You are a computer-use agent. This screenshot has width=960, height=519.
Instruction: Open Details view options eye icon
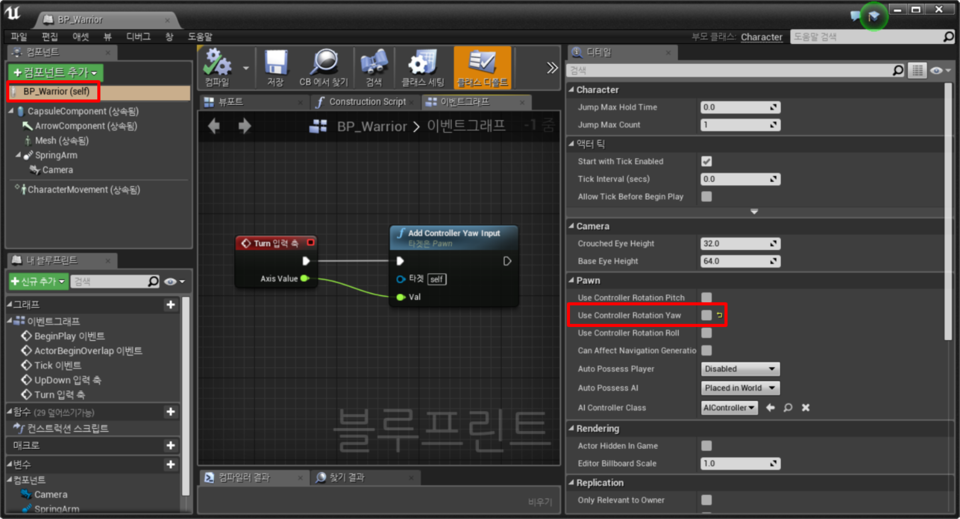[x=940, y=70]
